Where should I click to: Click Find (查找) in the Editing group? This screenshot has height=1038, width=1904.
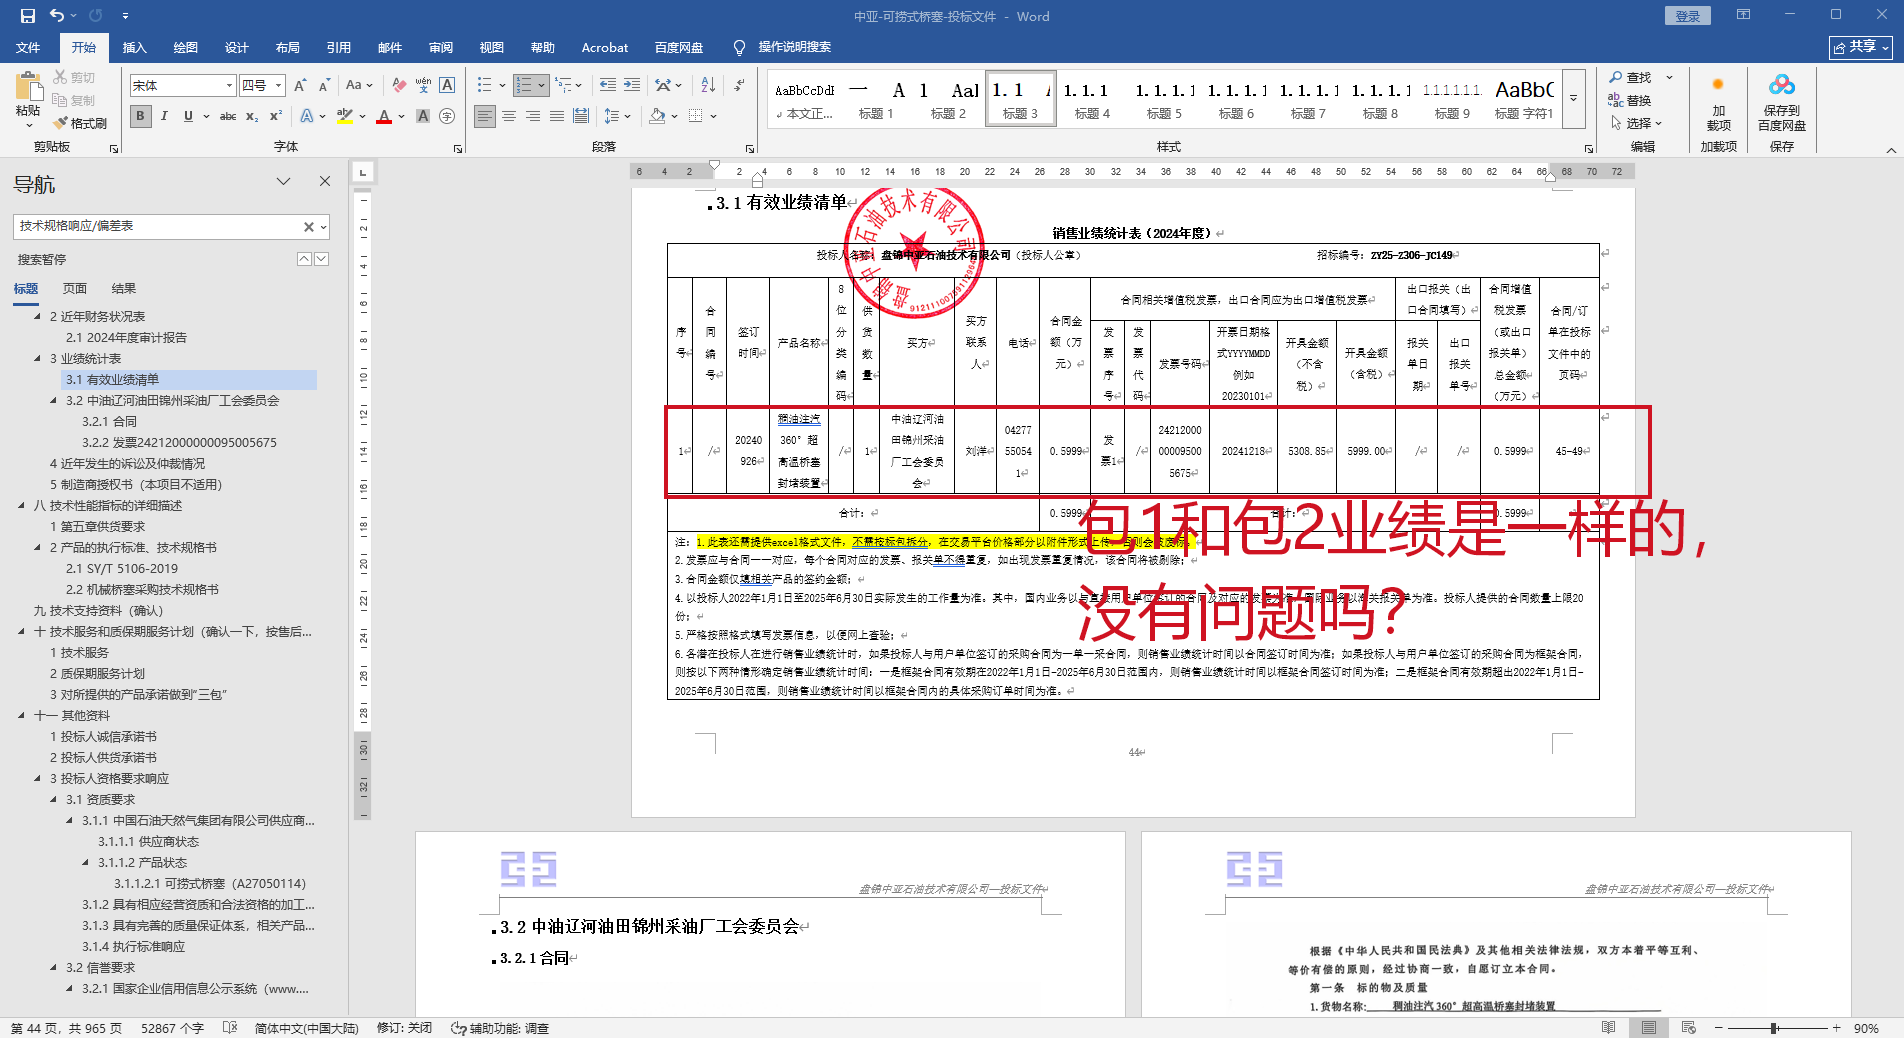(1630, 77)
